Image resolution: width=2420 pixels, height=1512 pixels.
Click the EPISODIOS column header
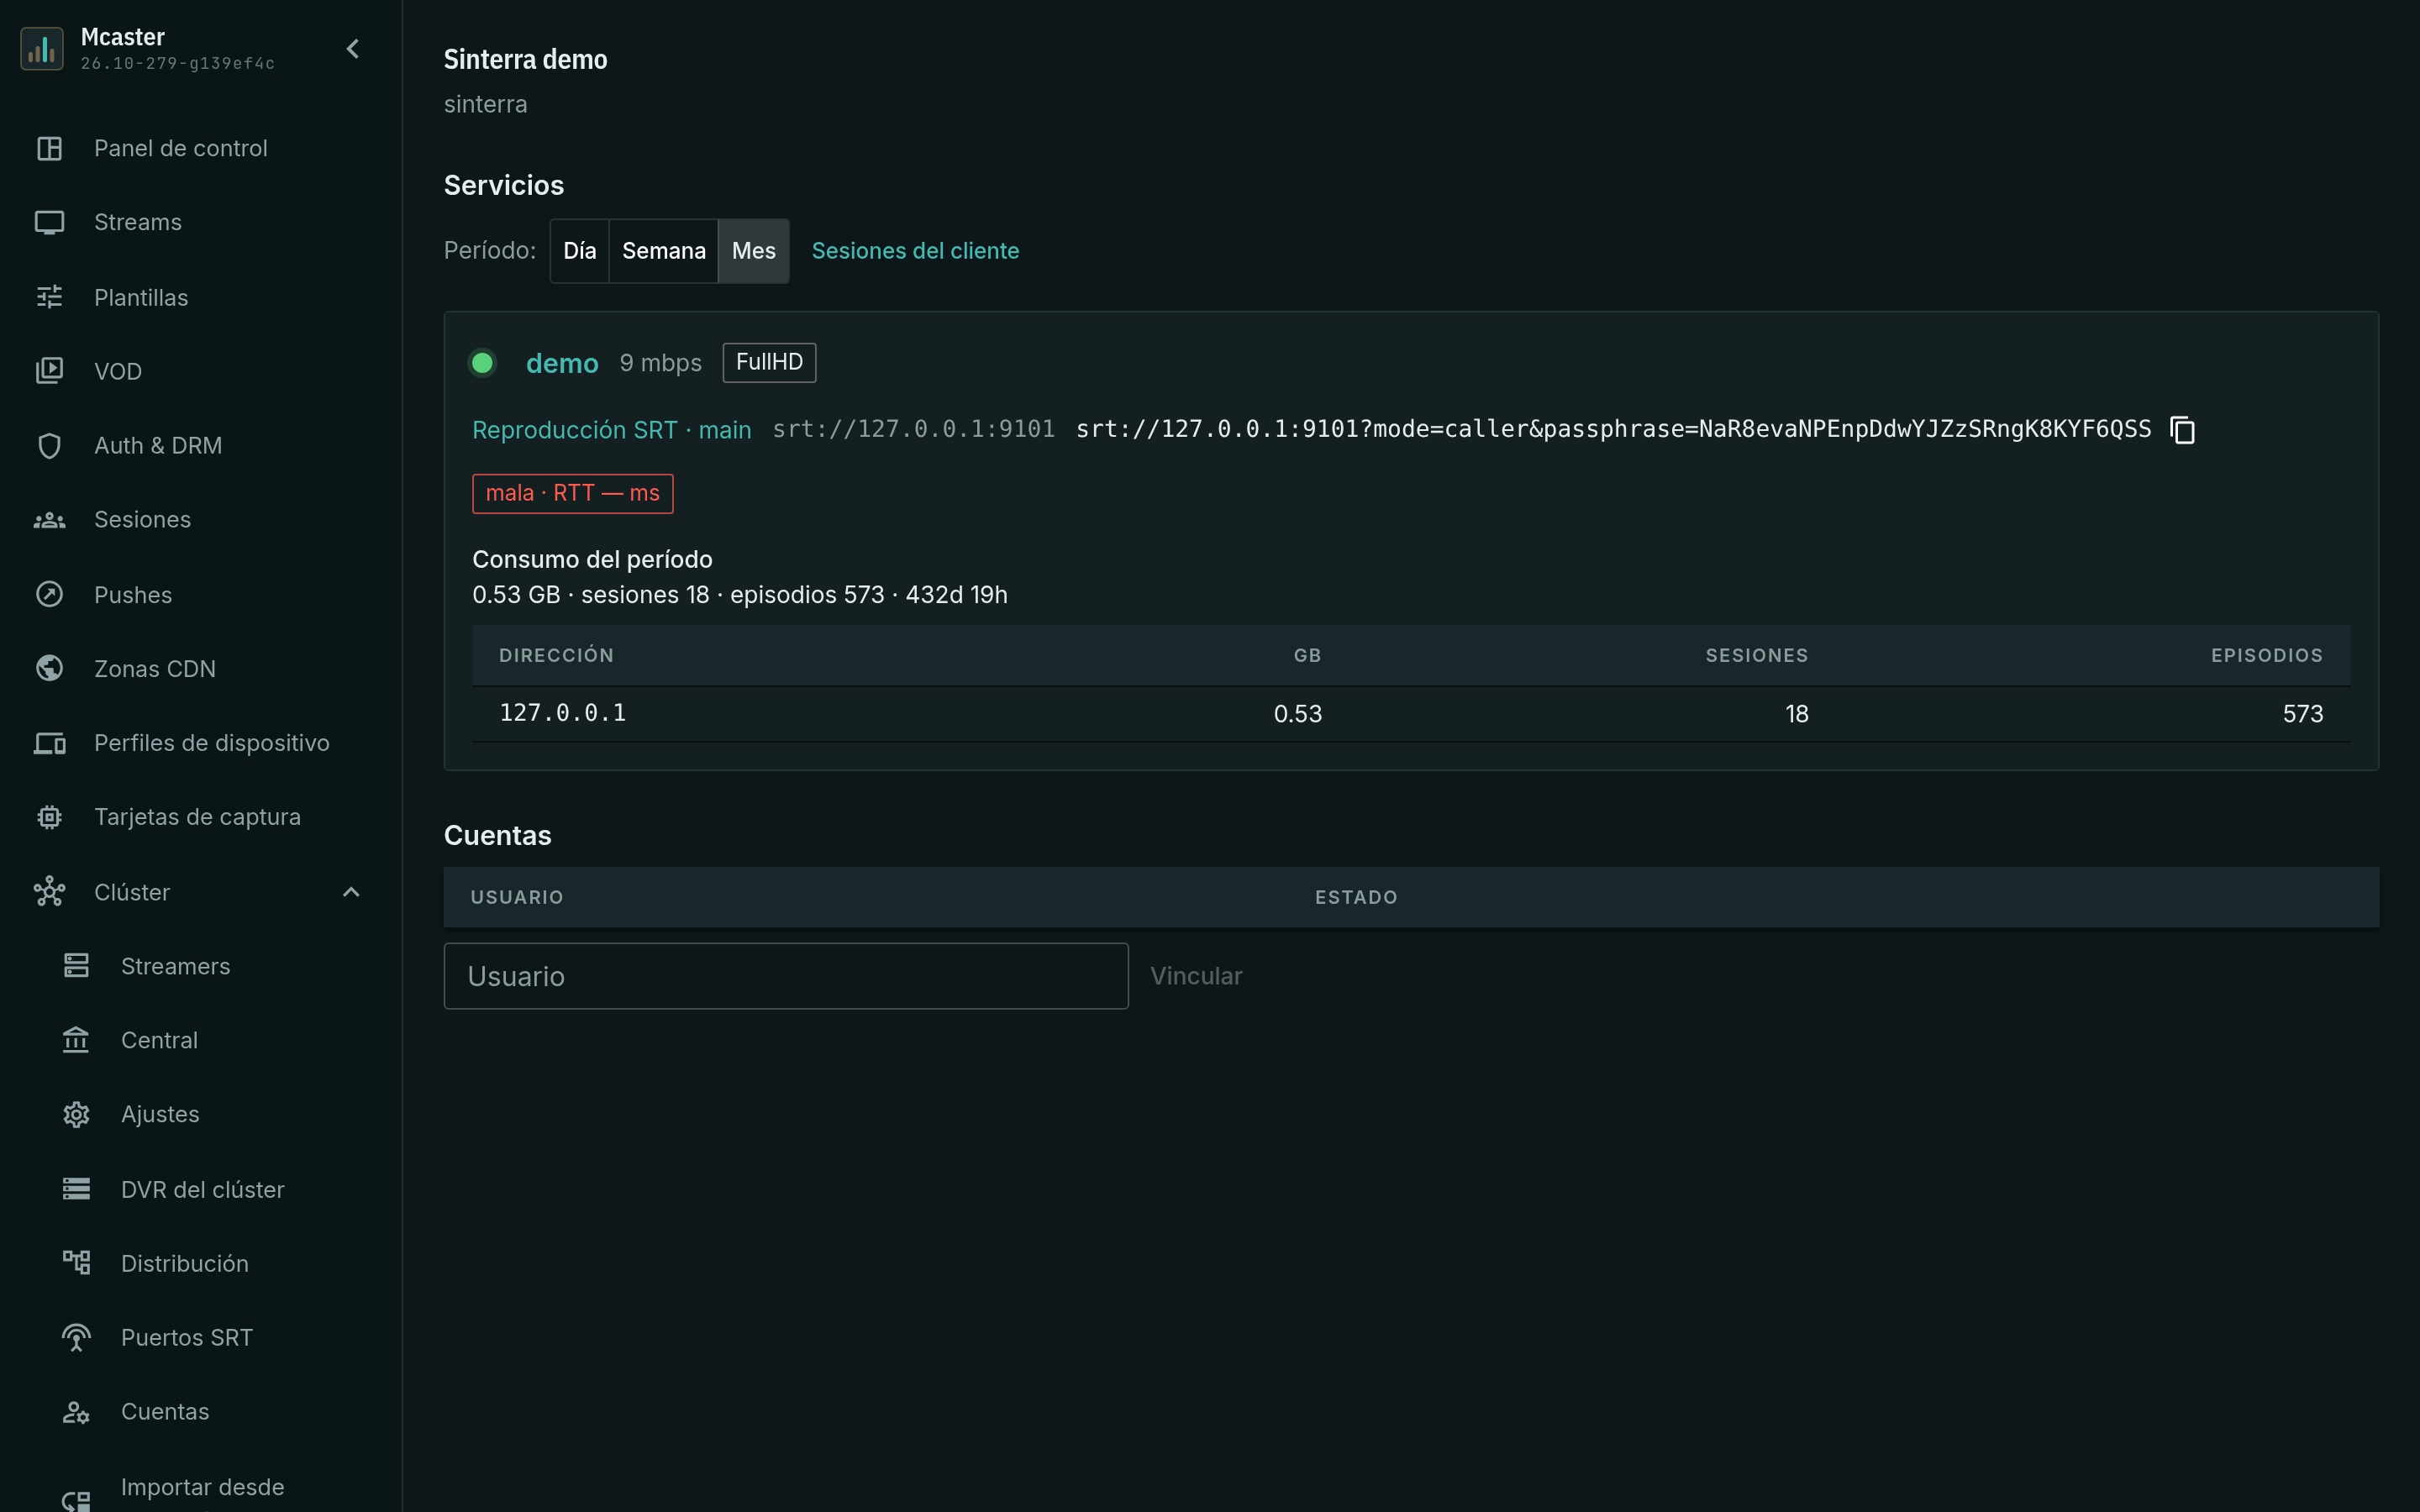tap(2266, 655)
